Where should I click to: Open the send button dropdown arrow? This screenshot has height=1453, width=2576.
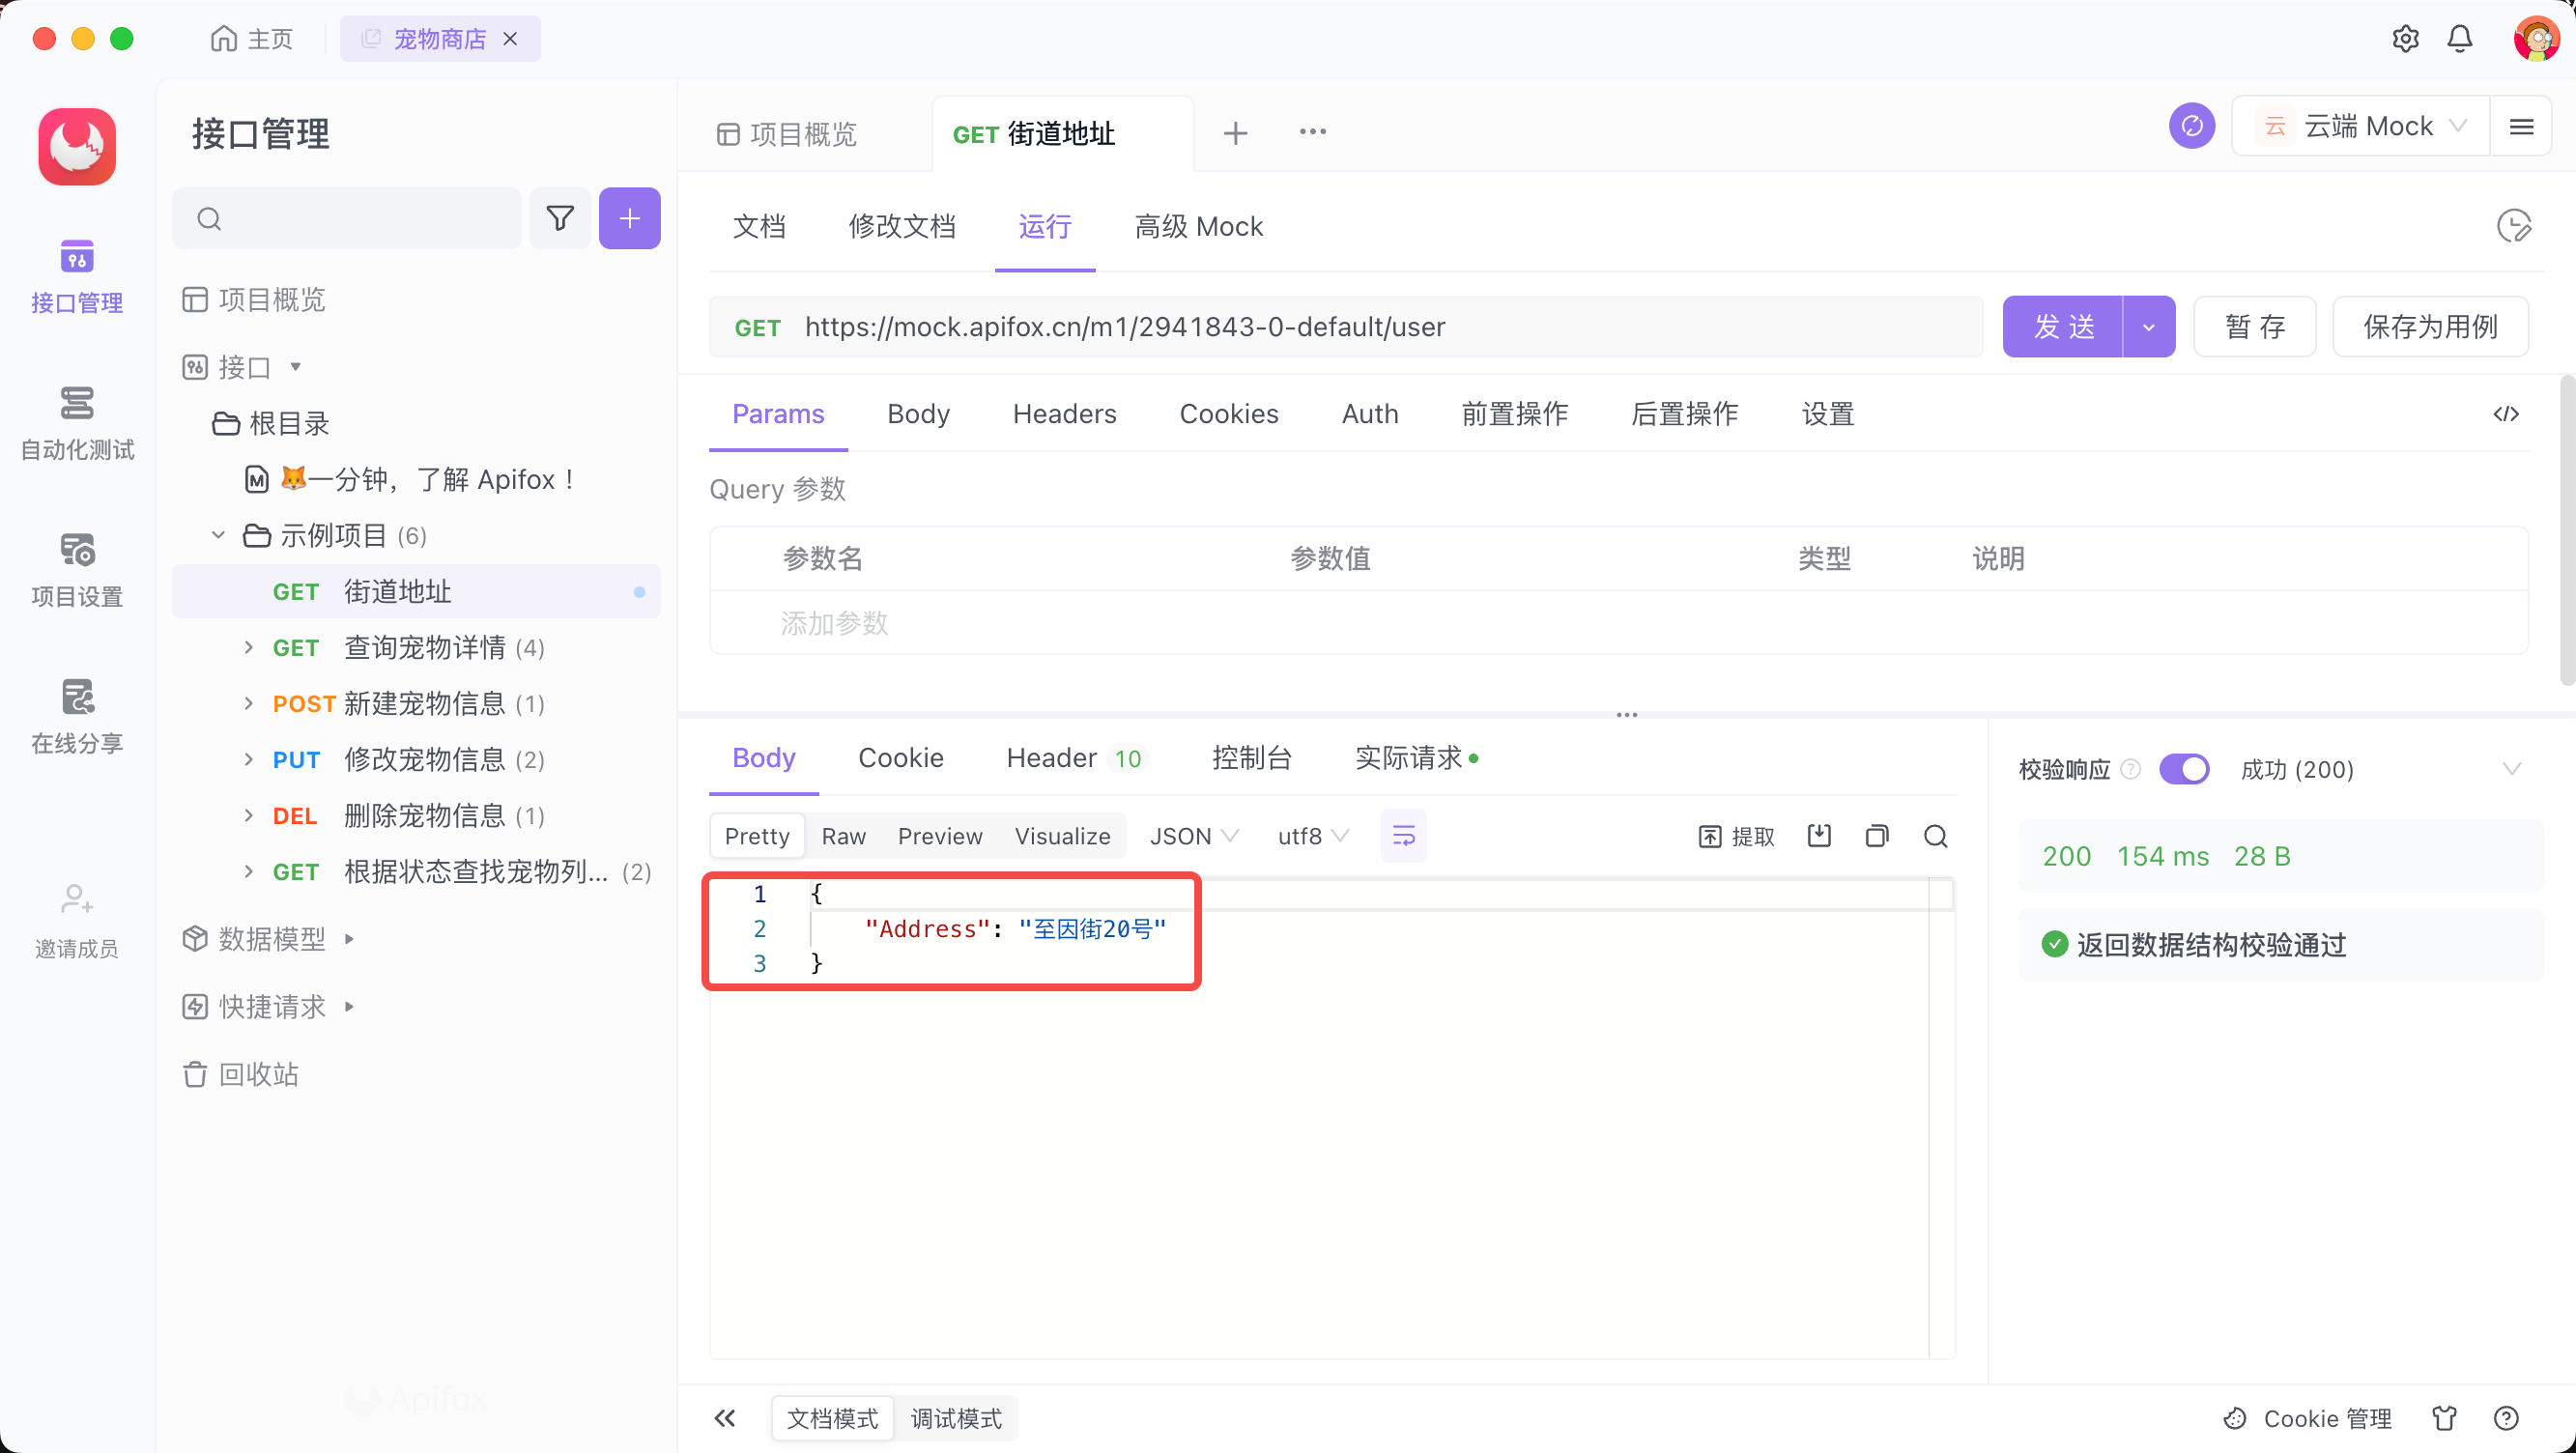coord(2148,327)
